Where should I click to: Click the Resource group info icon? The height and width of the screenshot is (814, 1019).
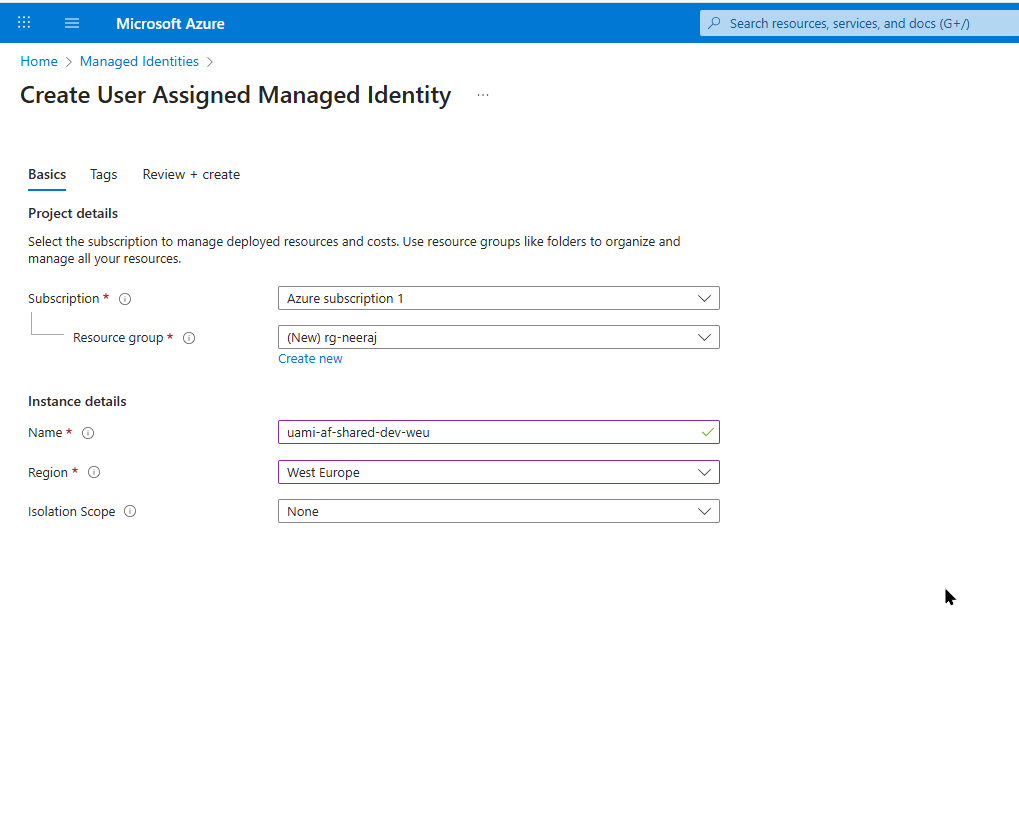click(189, 338)
